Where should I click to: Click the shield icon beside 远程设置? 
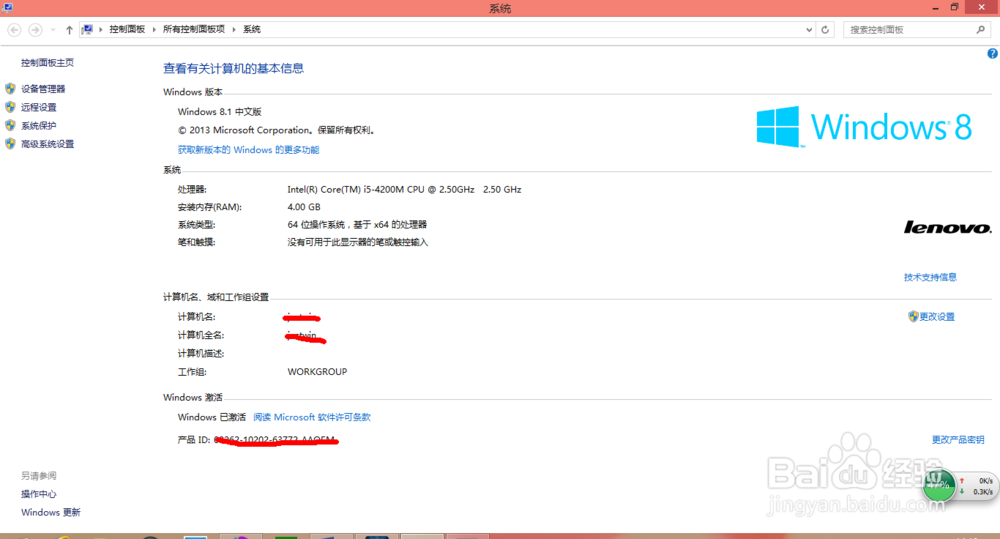[10, 107]
